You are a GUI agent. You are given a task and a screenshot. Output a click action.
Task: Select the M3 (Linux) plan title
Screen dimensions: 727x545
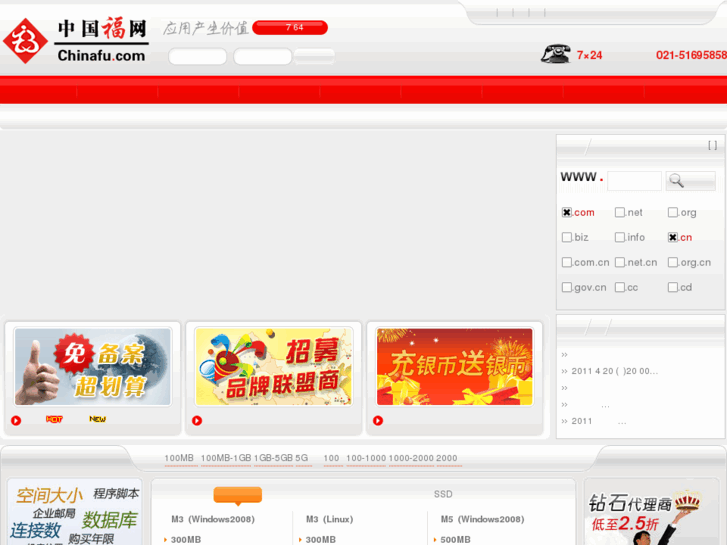(x=330, y=519)
